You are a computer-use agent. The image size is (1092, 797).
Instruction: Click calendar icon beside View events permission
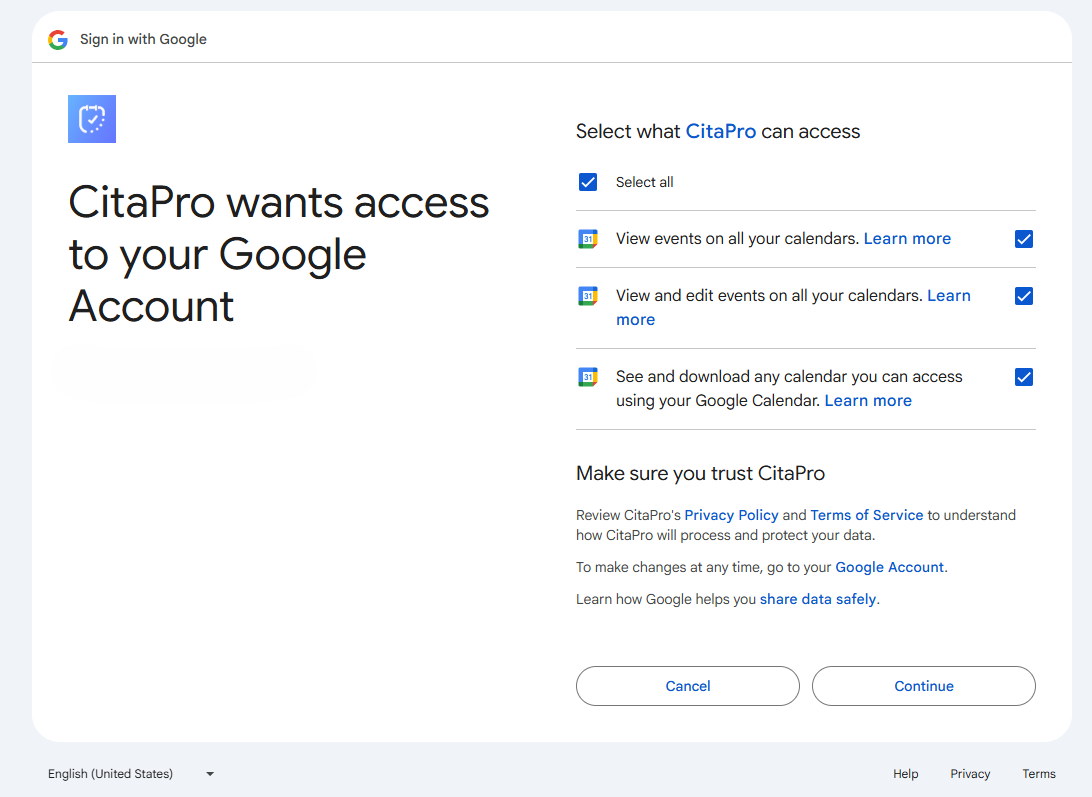click(x=588, y=239)
